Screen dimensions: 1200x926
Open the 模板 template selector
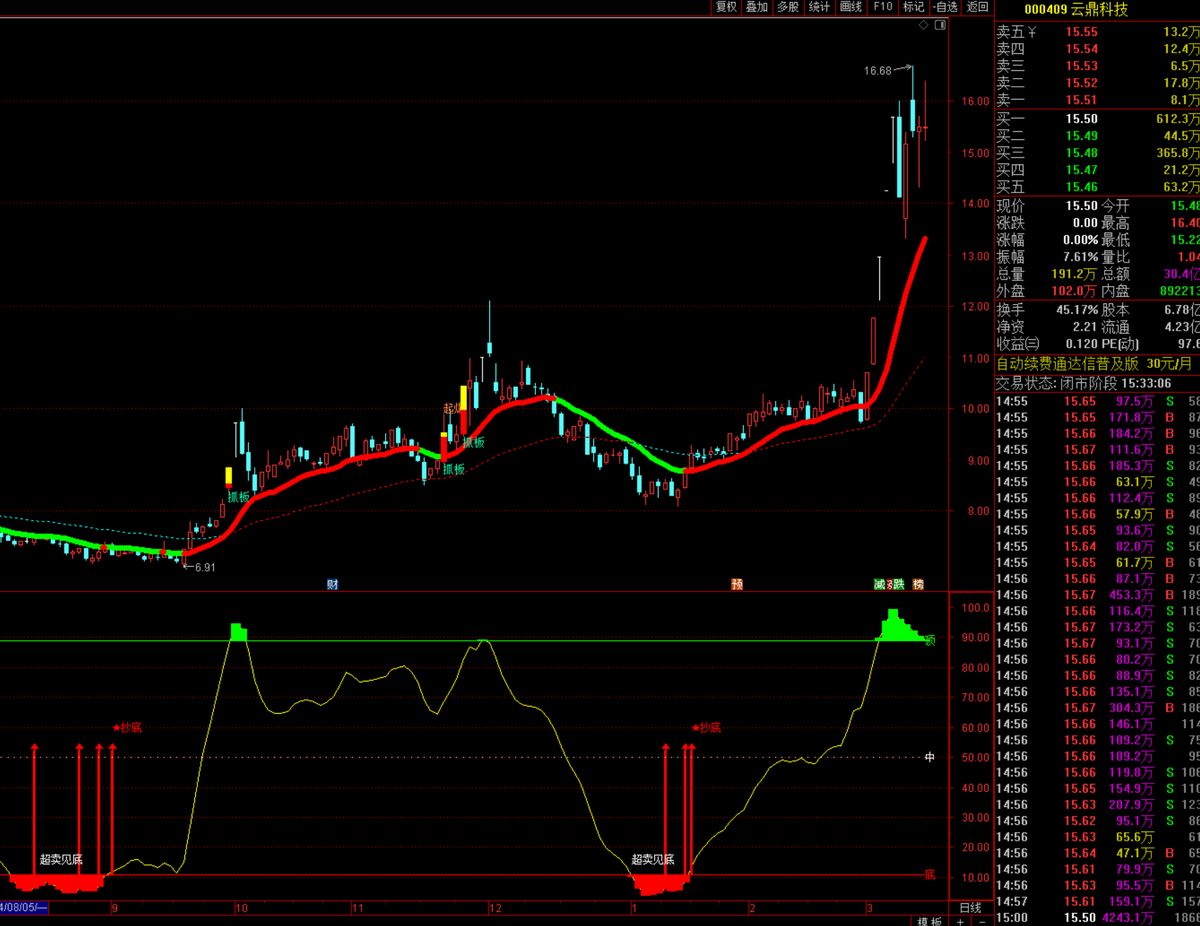(x=929, y=922)
